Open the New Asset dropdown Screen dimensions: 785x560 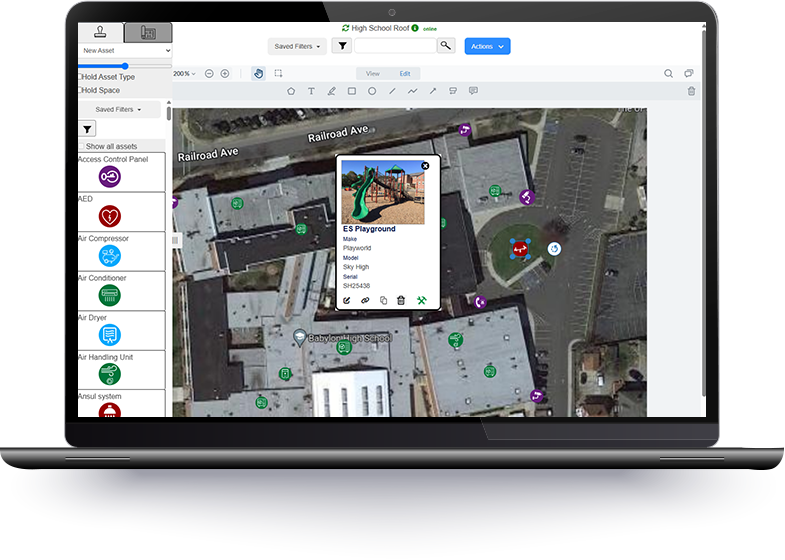point(125,50)
